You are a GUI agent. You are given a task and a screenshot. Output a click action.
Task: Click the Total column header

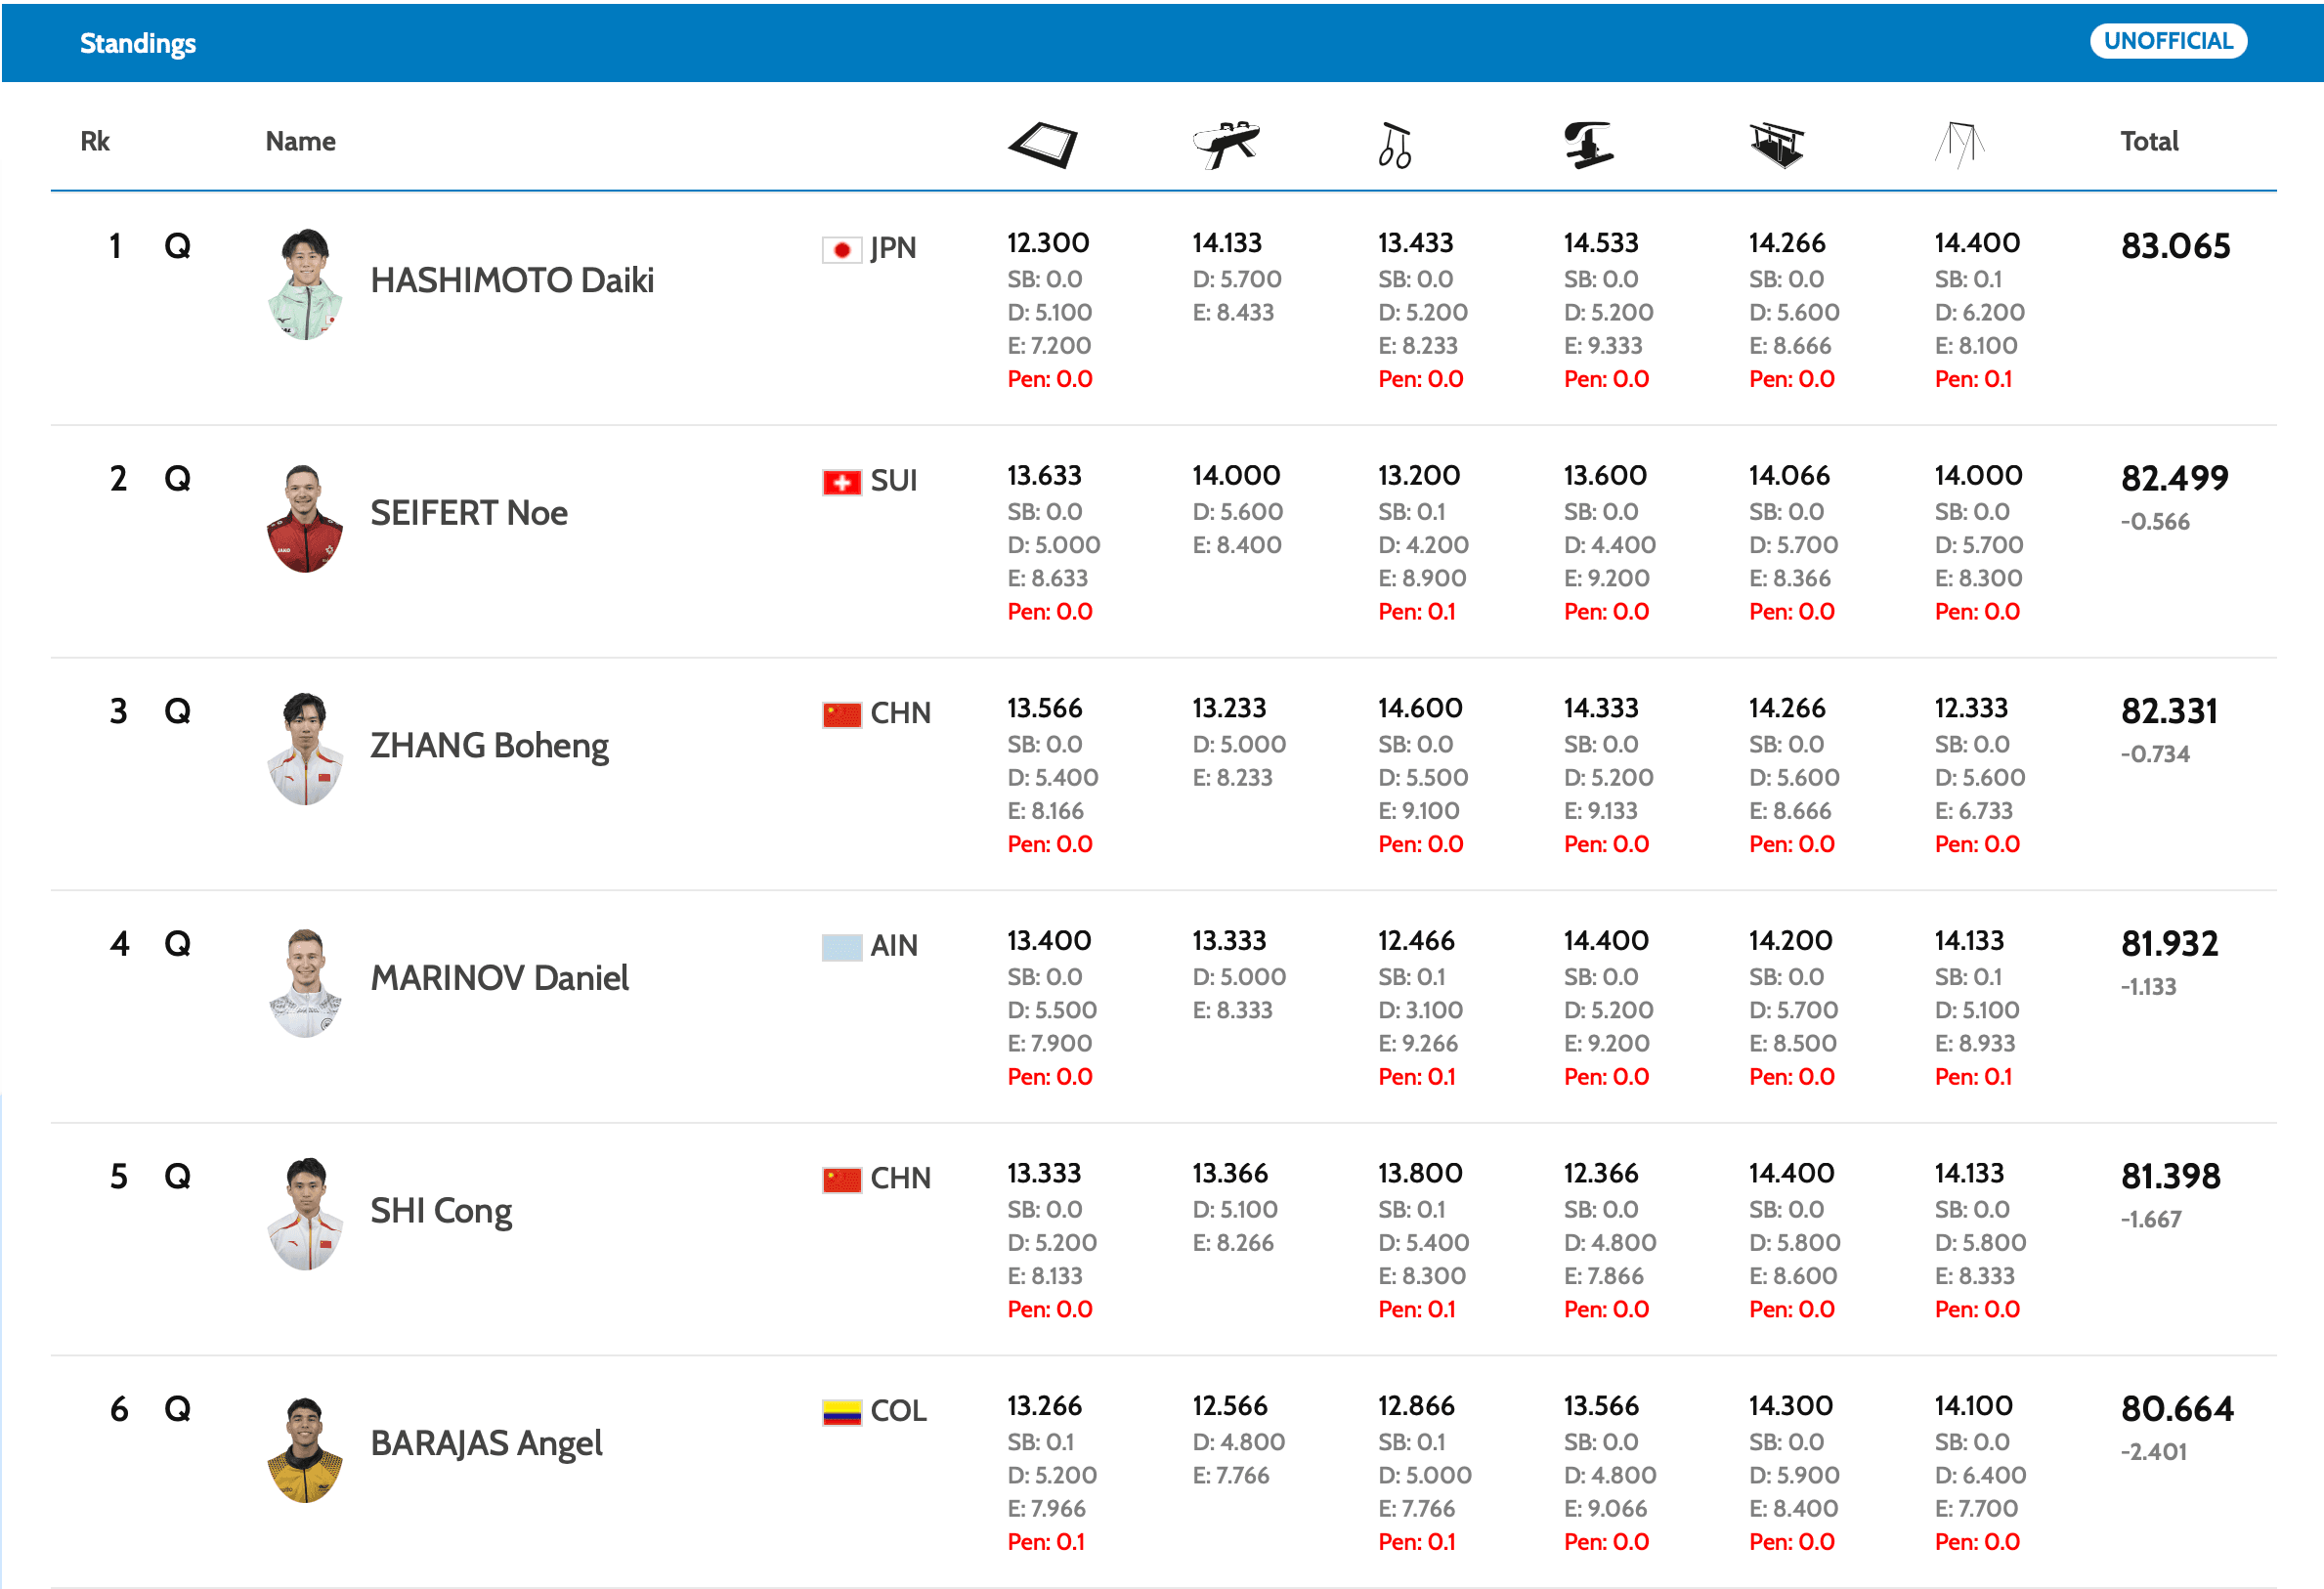(x=2148, y=142)
